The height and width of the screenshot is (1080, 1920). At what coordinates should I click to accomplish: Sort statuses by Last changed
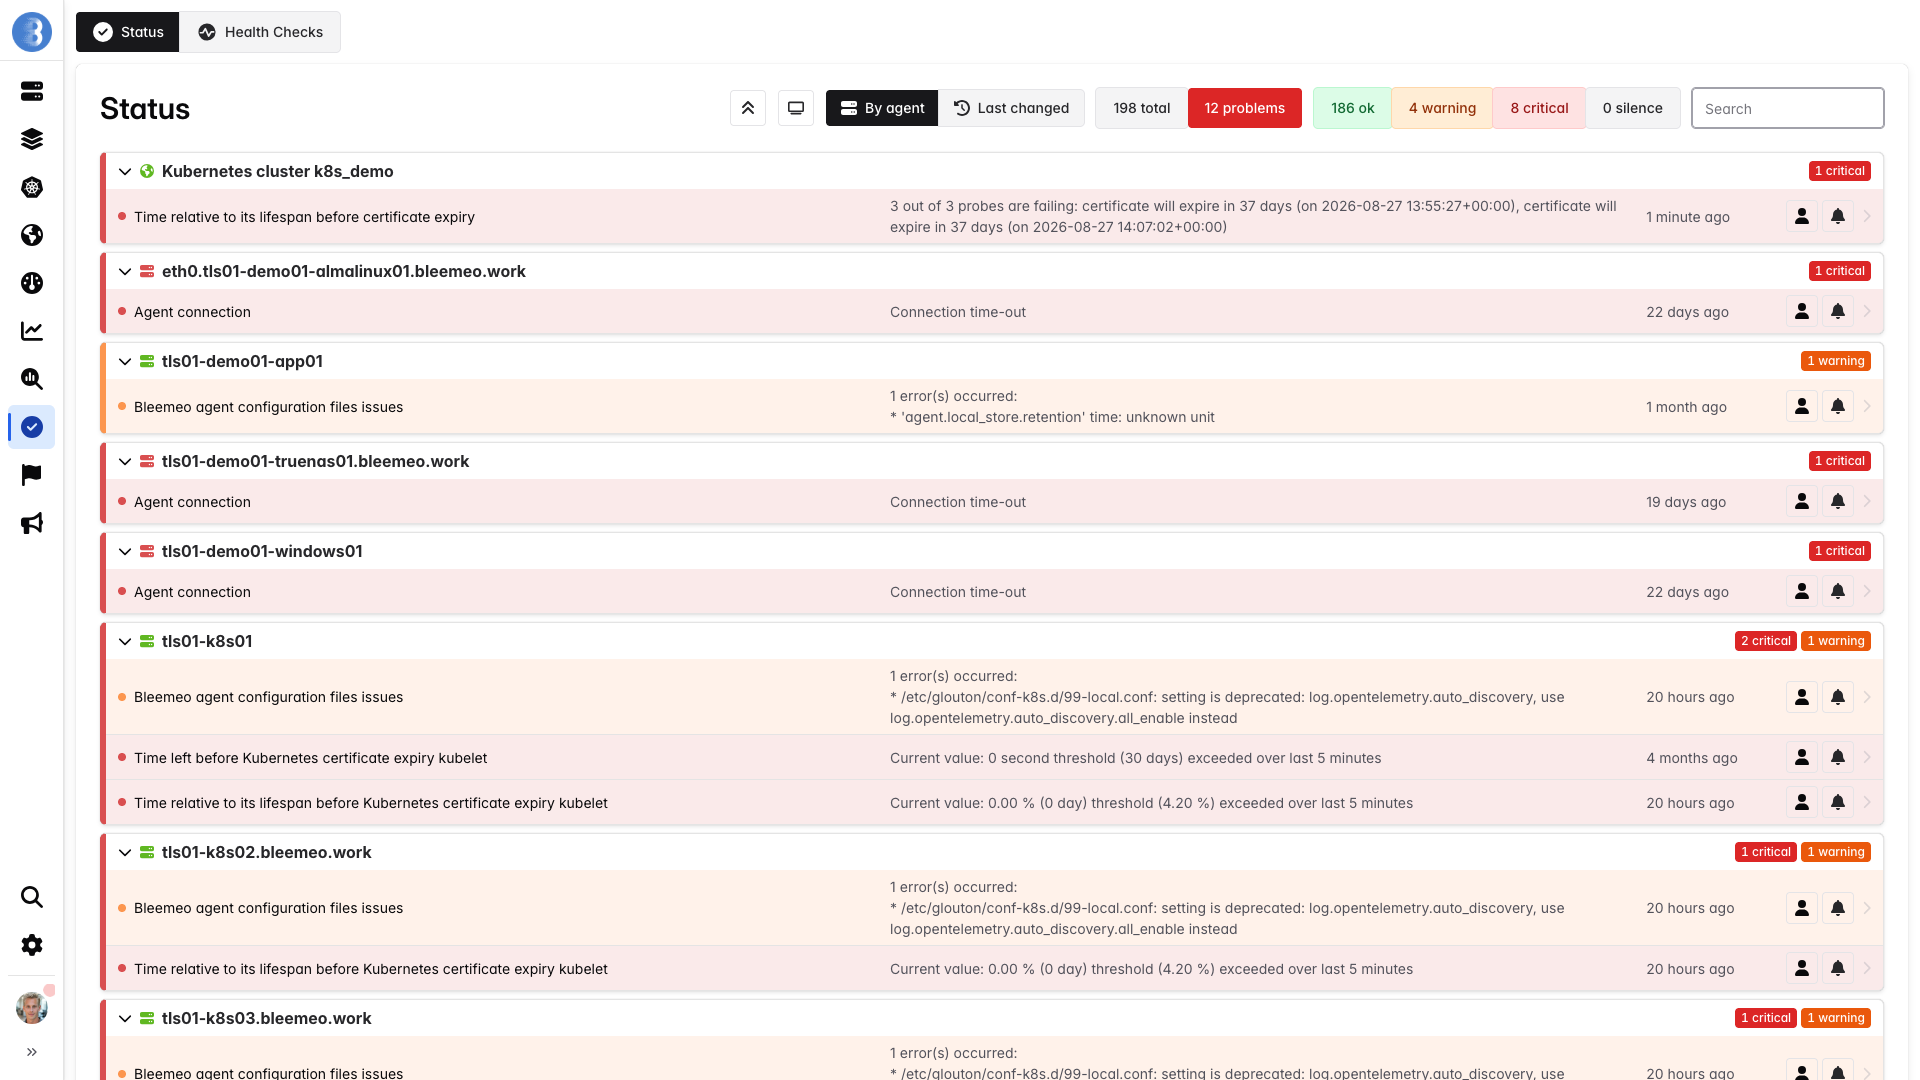tap(1011, 108)
